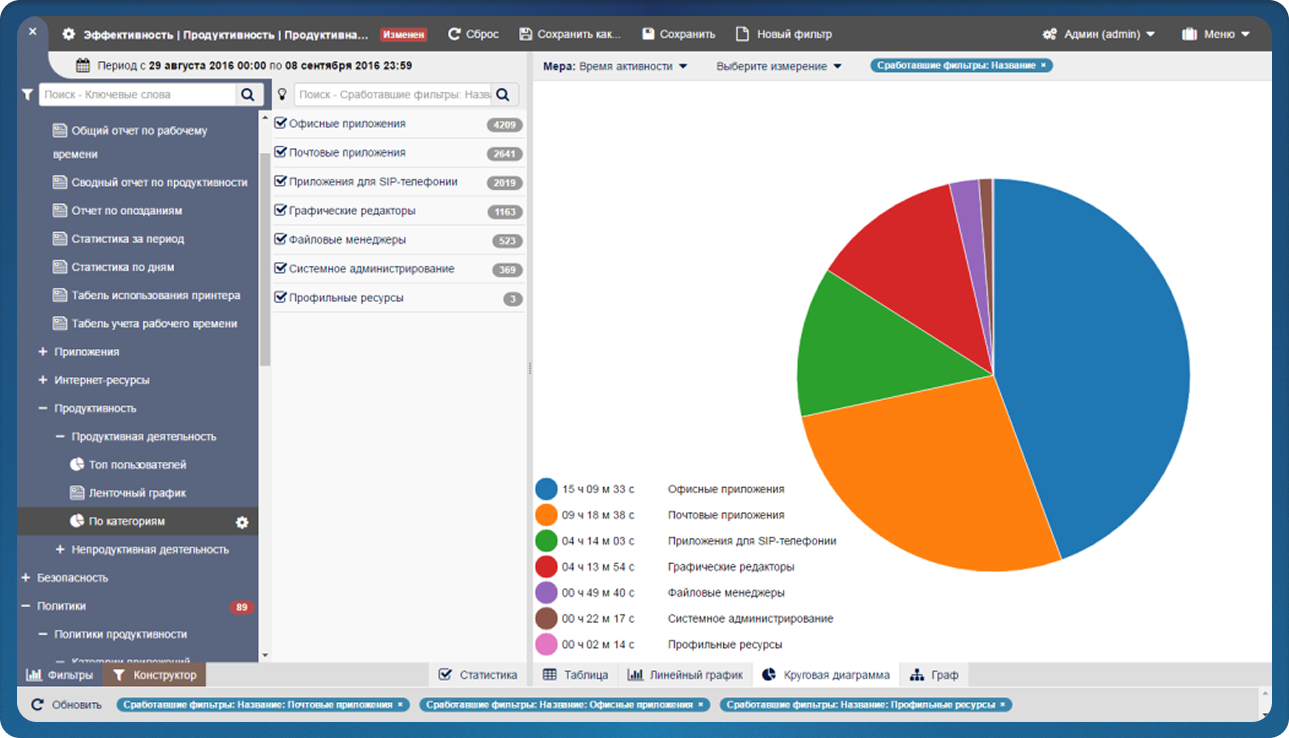1289x738 pixels.
Task: Click the Сохранить button
Action: [x=678, y=34]
